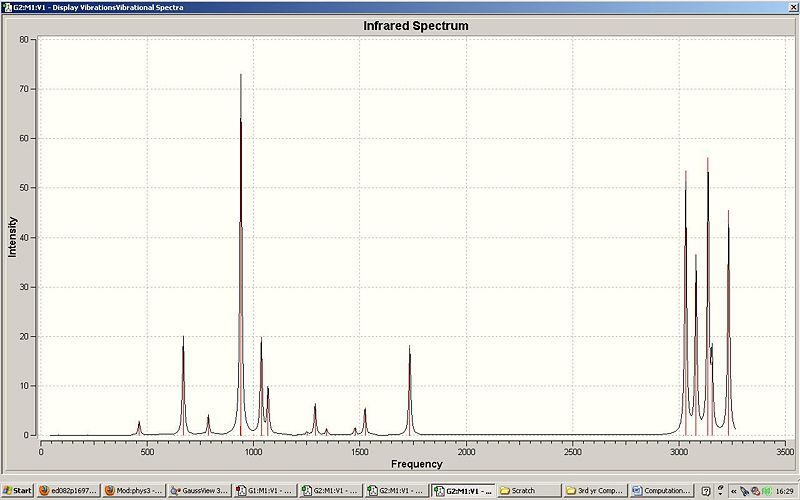
Task: Select the active G2:M1:V1 taskbar button
Action: click(463, 491)
